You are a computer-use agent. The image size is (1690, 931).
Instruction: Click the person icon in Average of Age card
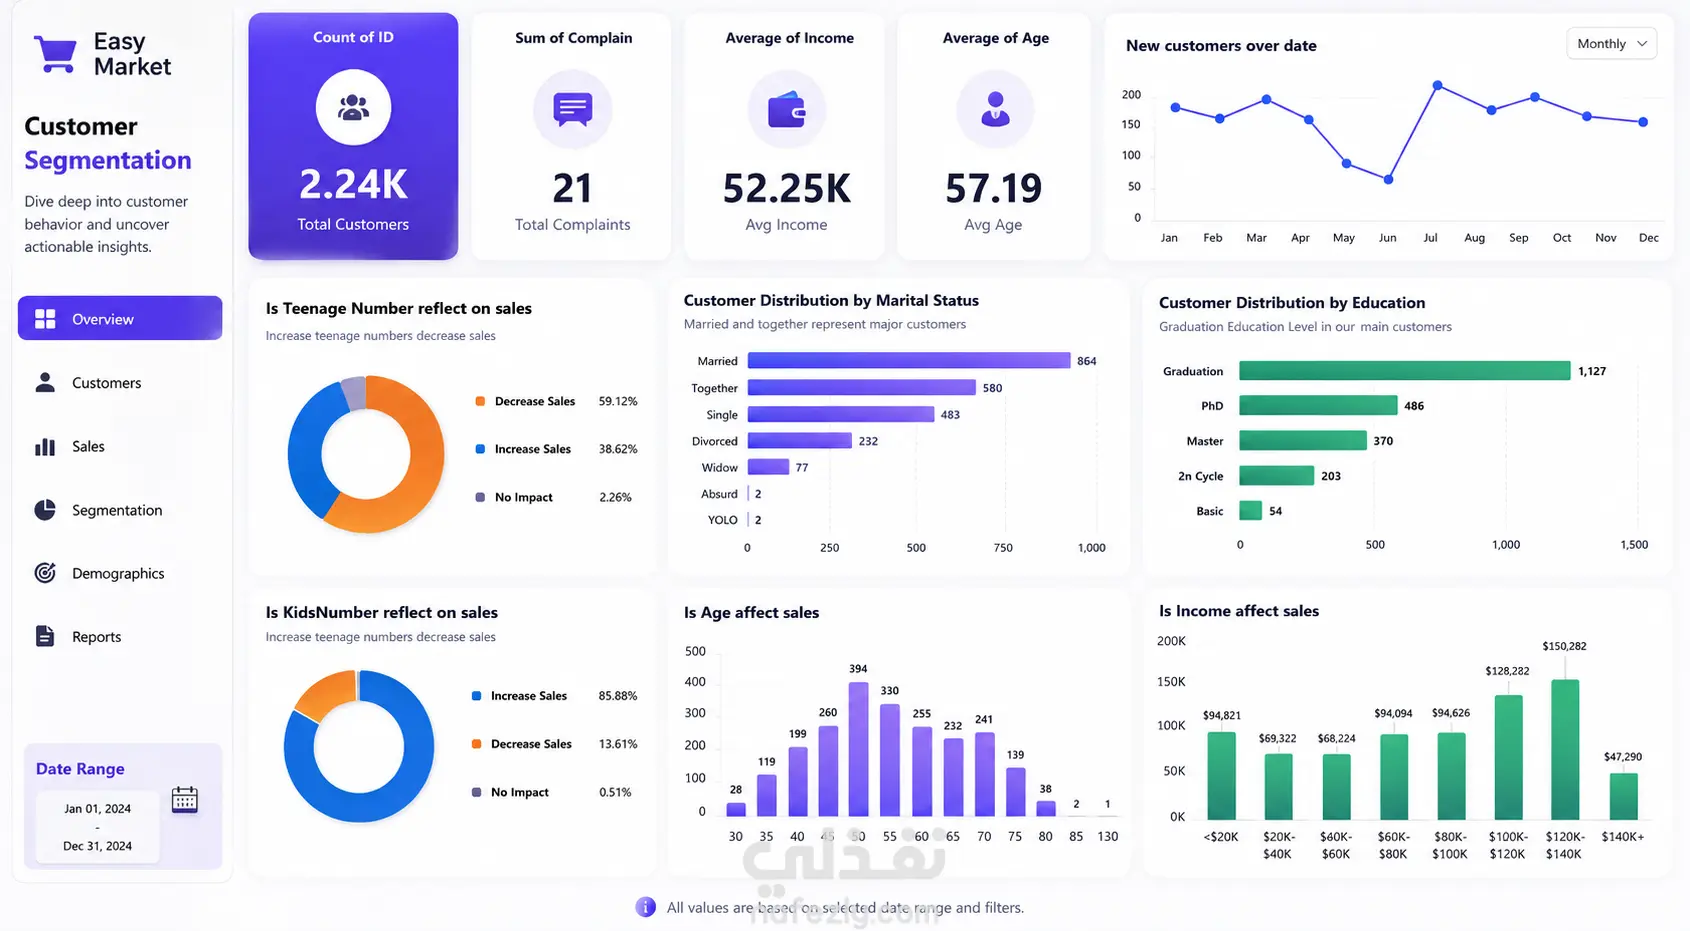[995, 108]
